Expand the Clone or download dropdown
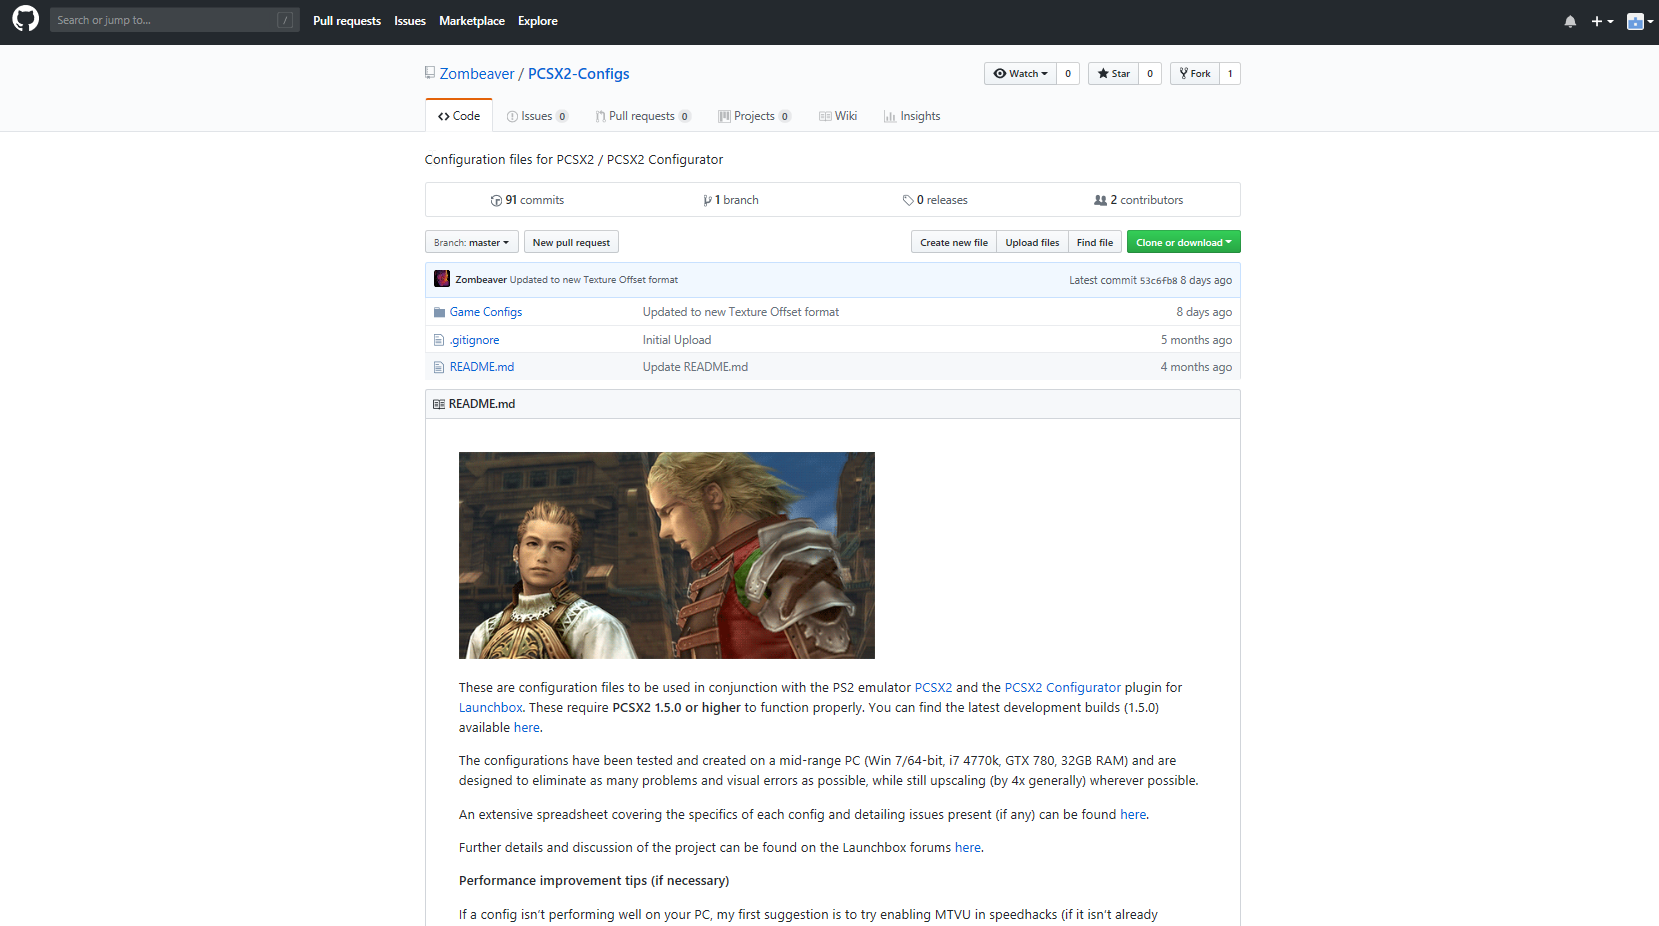 point(1184,242)
